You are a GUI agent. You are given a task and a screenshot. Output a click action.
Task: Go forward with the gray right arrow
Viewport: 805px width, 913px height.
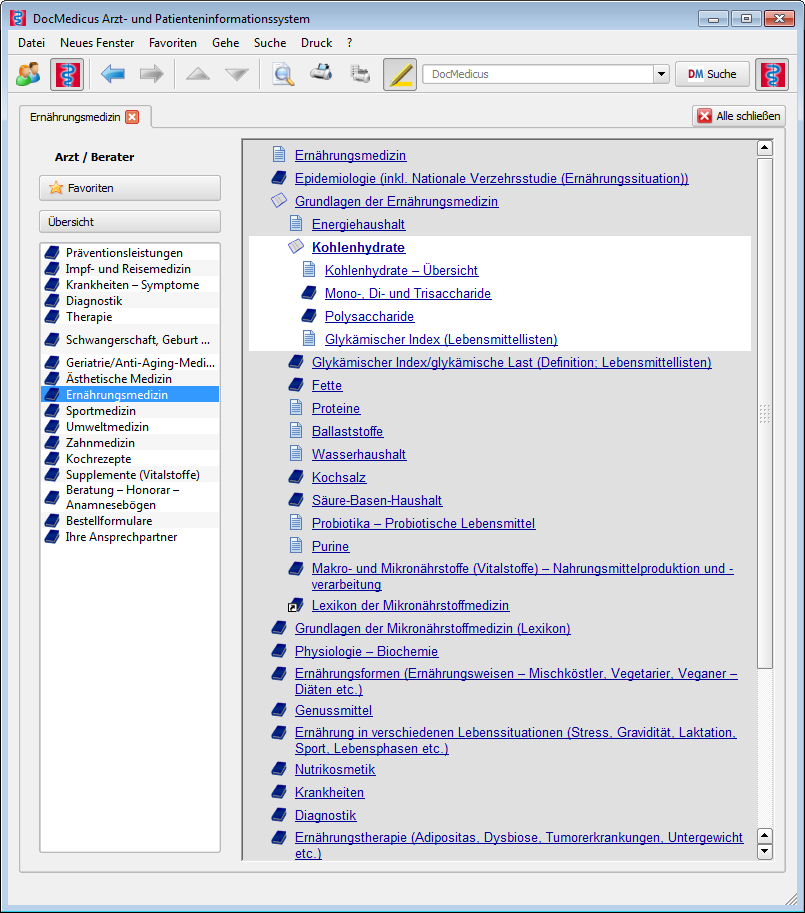click(151, 74)
